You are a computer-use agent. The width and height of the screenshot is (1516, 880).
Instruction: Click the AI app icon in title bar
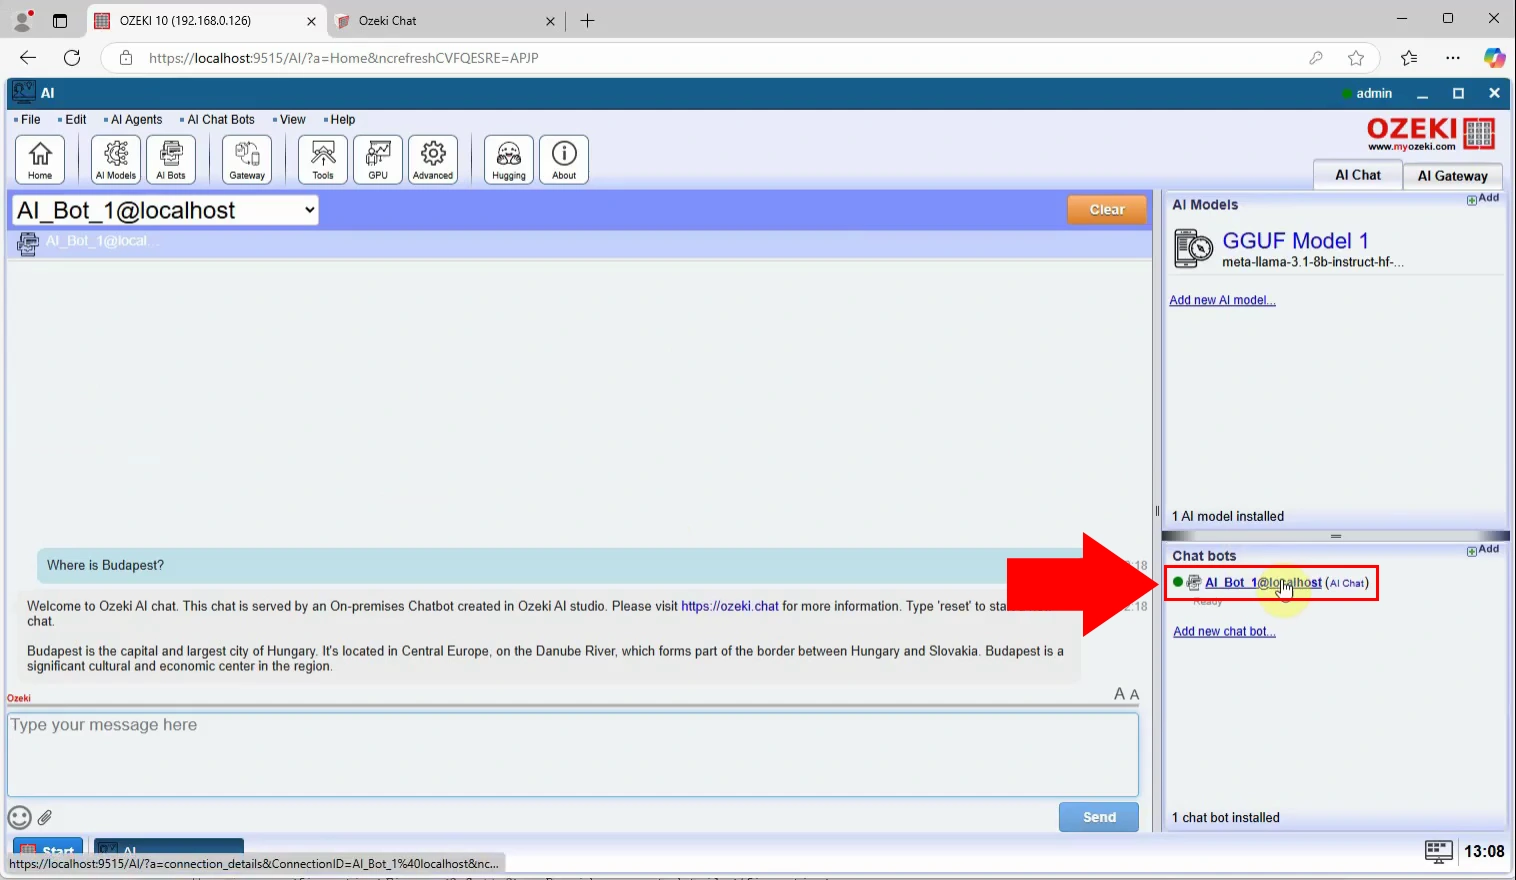tap(24, 92)
